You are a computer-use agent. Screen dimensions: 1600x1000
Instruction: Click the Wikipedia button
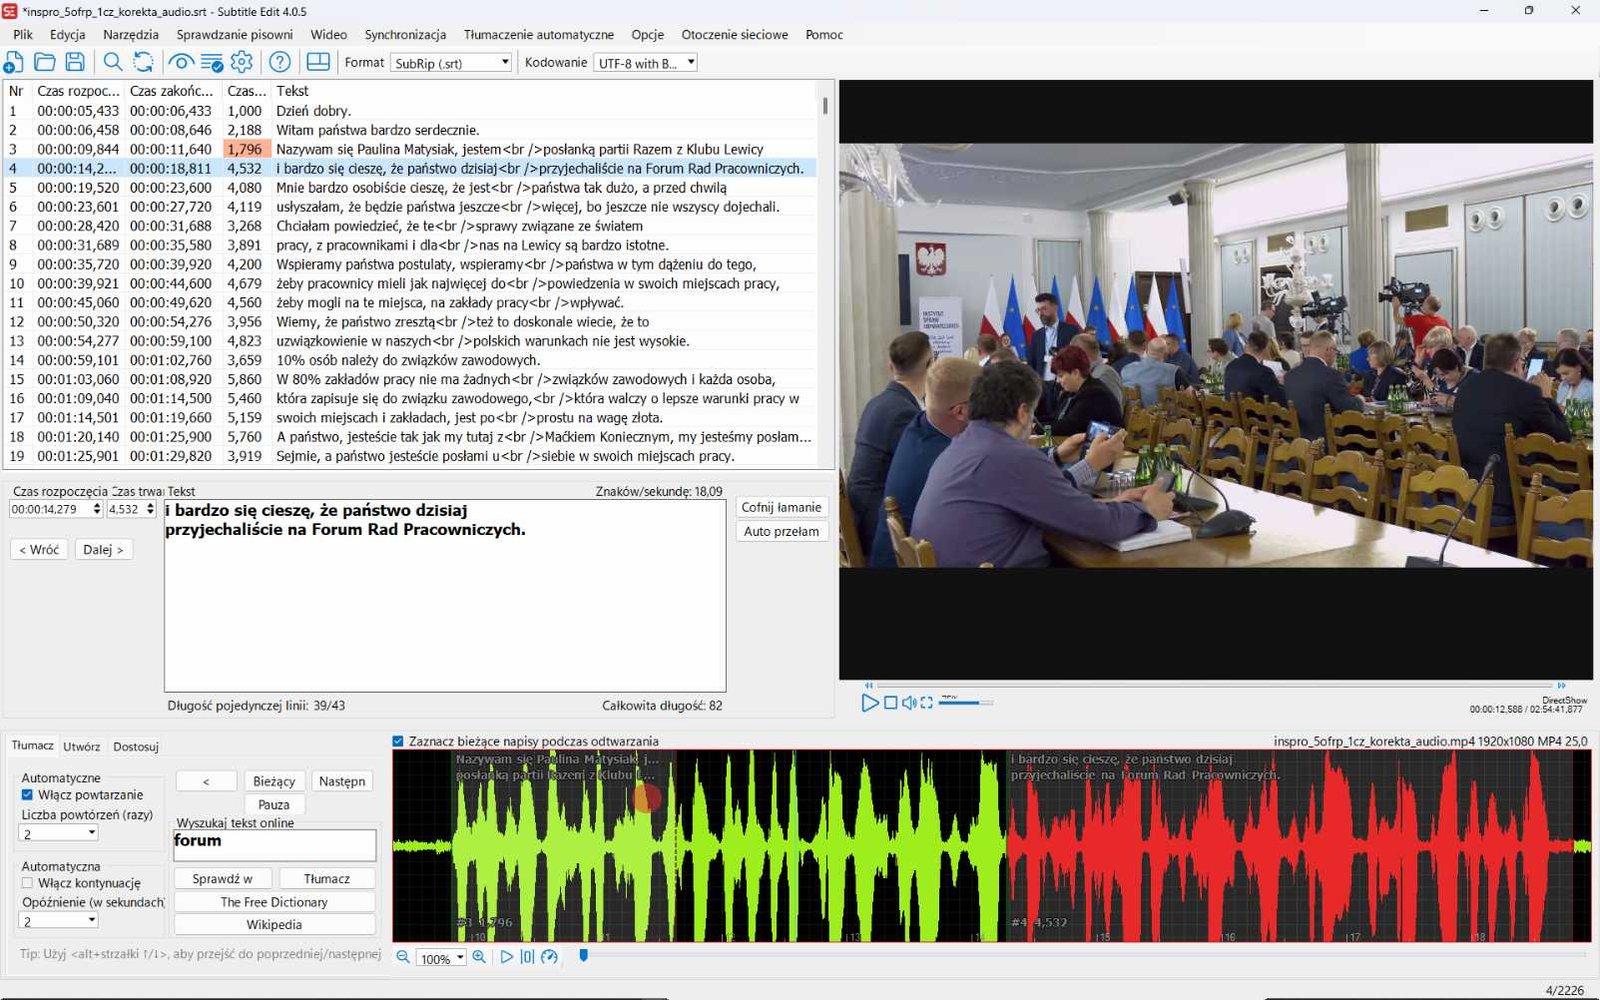click(274, 924)
